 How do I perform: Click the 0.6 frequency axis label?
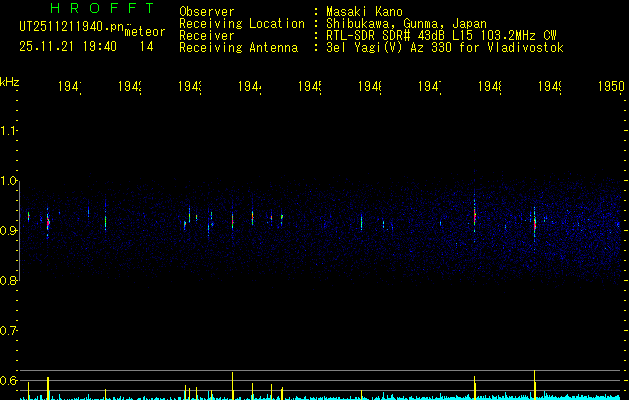9,380
